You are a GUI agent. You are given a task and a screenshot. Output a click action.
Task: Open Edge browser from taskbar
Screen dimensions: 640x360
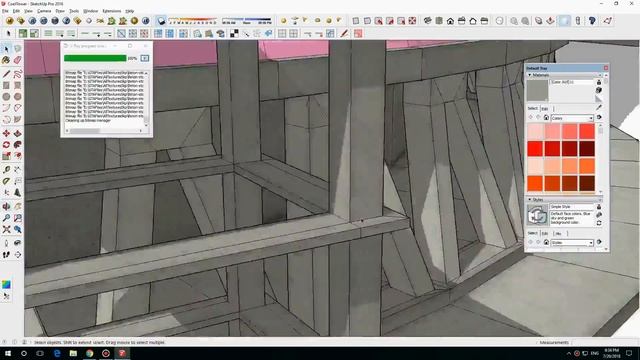(x=57, y=353)
